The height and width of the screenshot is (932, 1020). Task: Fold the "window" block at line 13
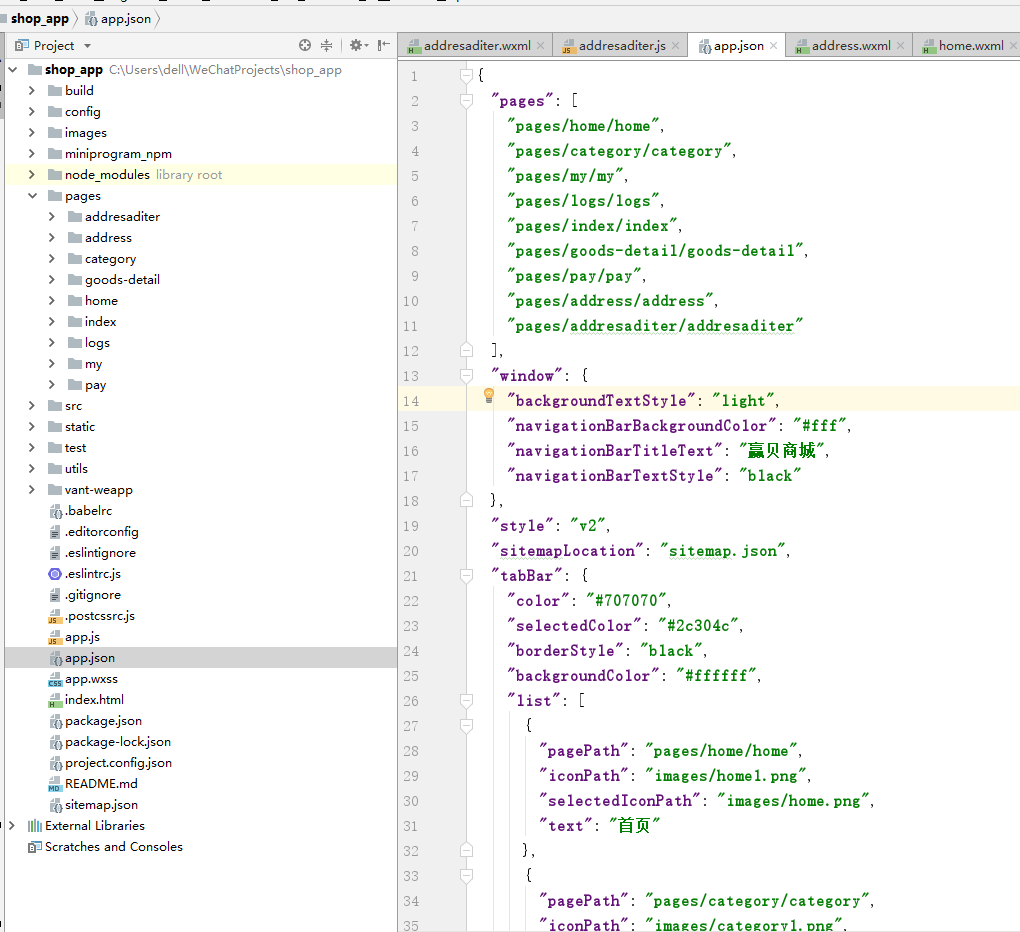pyautogui.click(x=466, y=376)
